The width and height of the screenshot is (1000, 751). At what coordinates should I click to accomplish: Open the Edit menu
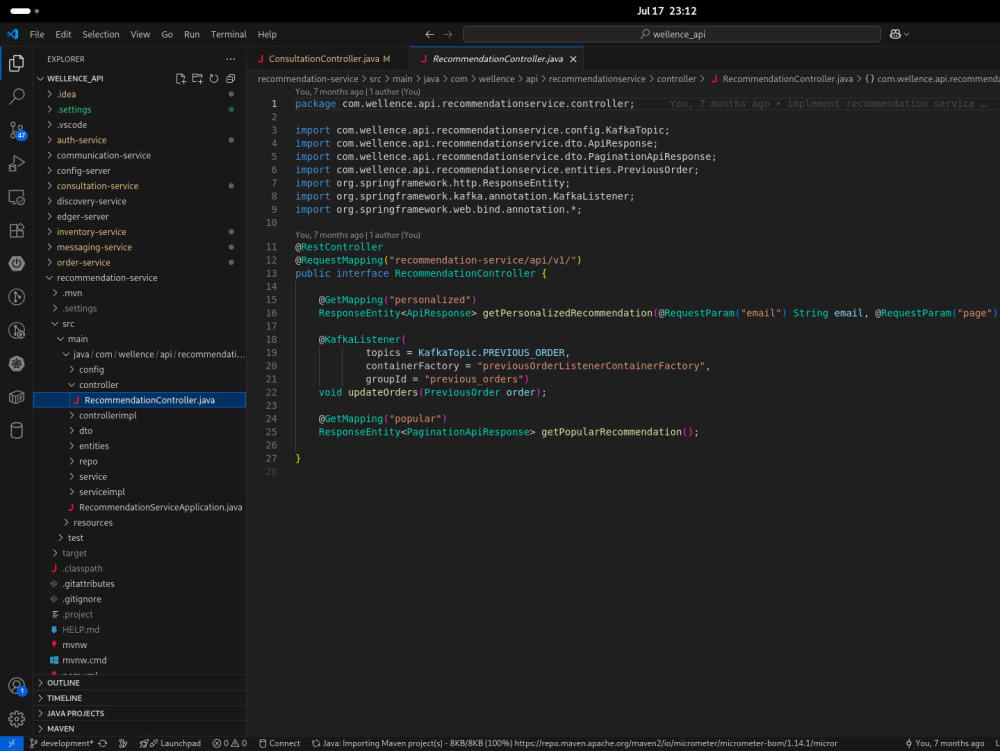[63, 34]
